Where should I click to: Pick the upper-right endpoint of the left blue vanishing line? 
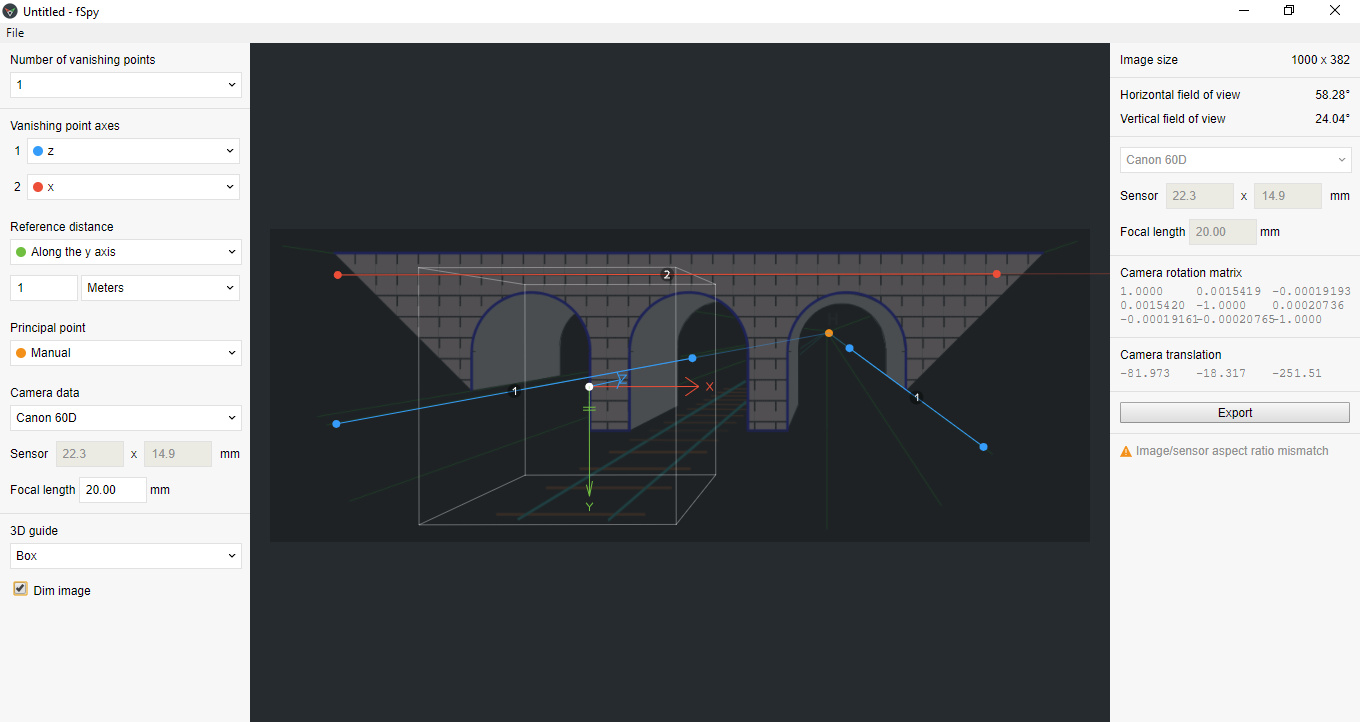coord(692,358)
